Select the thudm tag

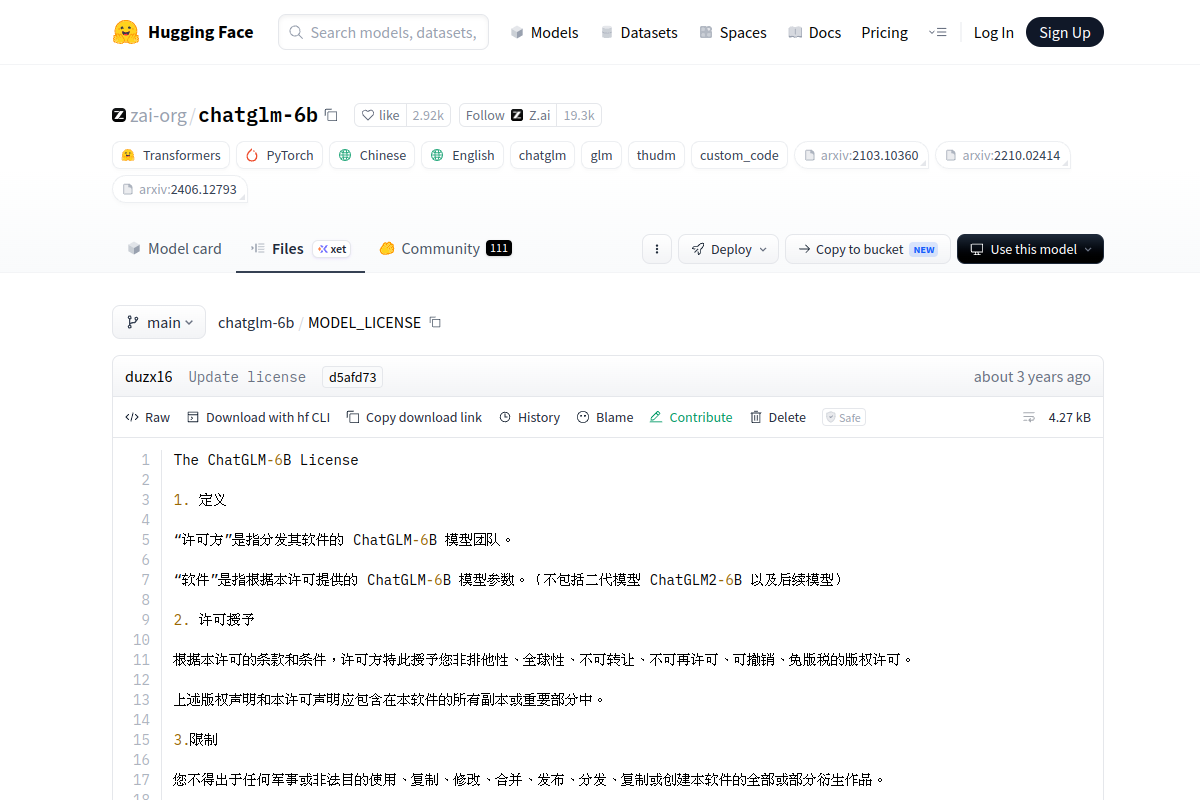tap(656, 155)
